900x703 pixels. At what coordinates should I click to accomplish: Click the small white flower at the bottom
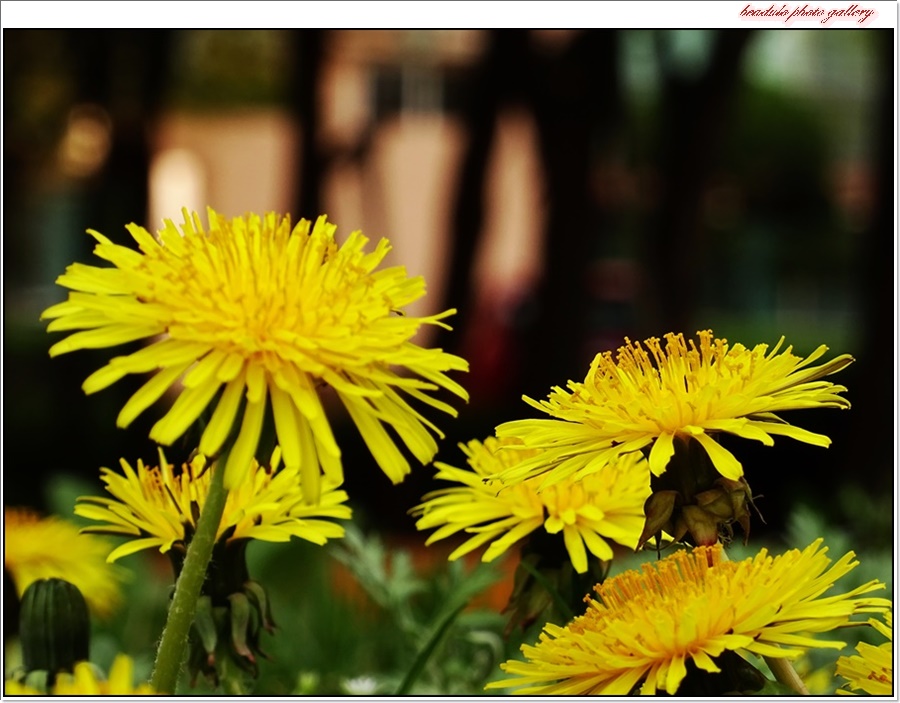[360, 685]
